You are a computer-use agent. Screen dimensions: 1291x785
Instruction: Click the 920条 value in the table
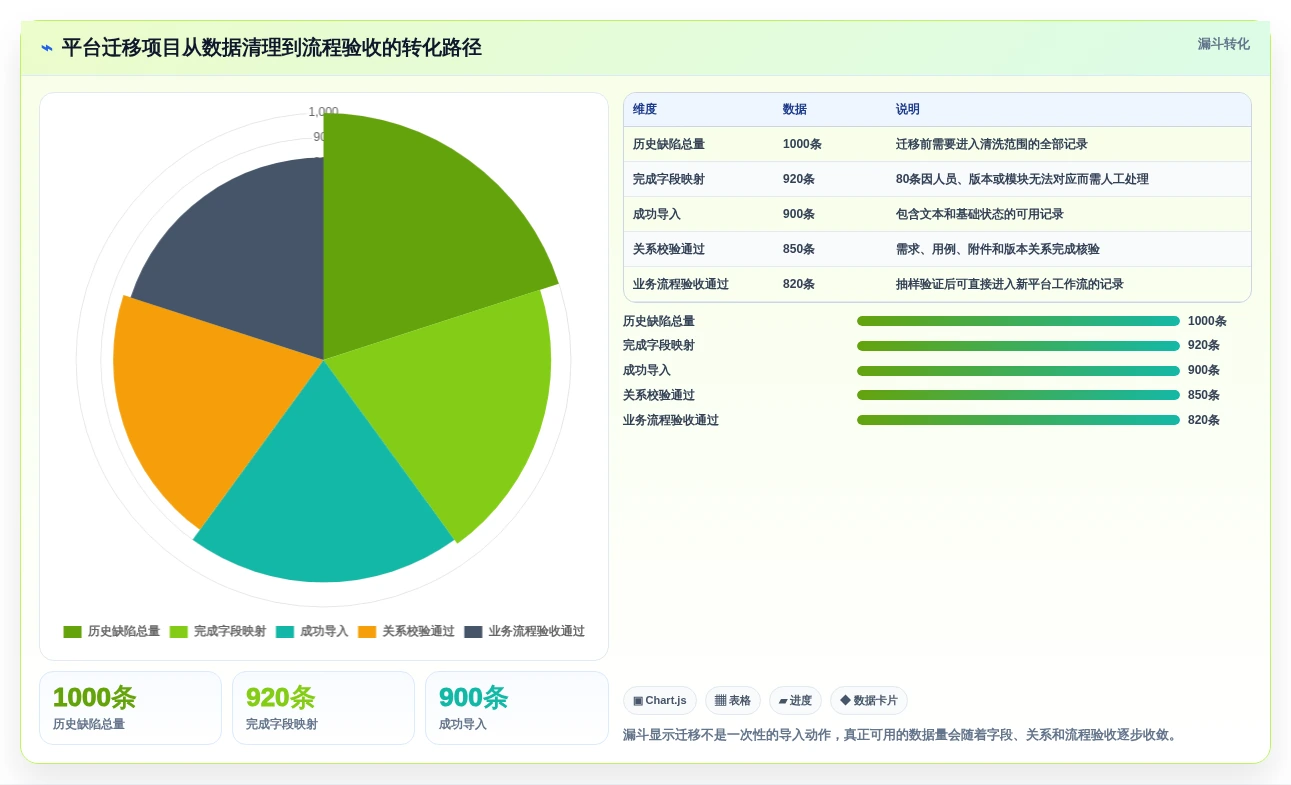coord(799,179)
